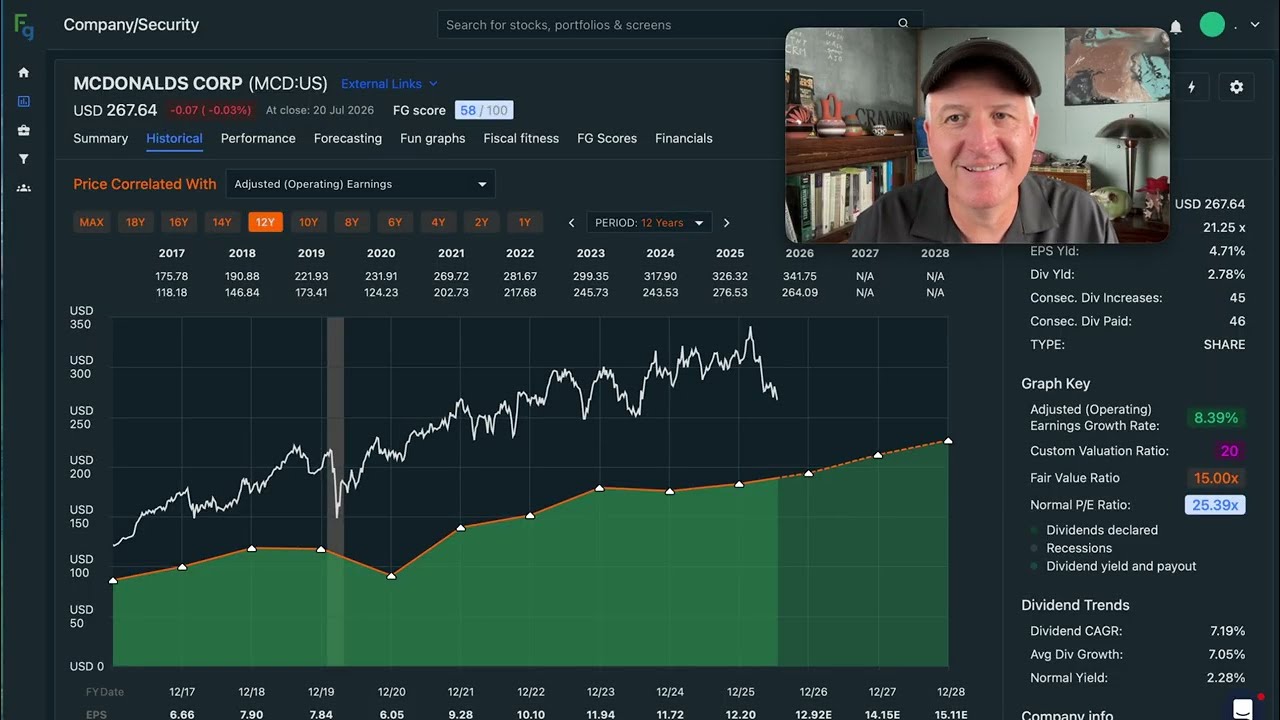Open the Forecasting tab
1280x720 pixels.
coord(348,138)
